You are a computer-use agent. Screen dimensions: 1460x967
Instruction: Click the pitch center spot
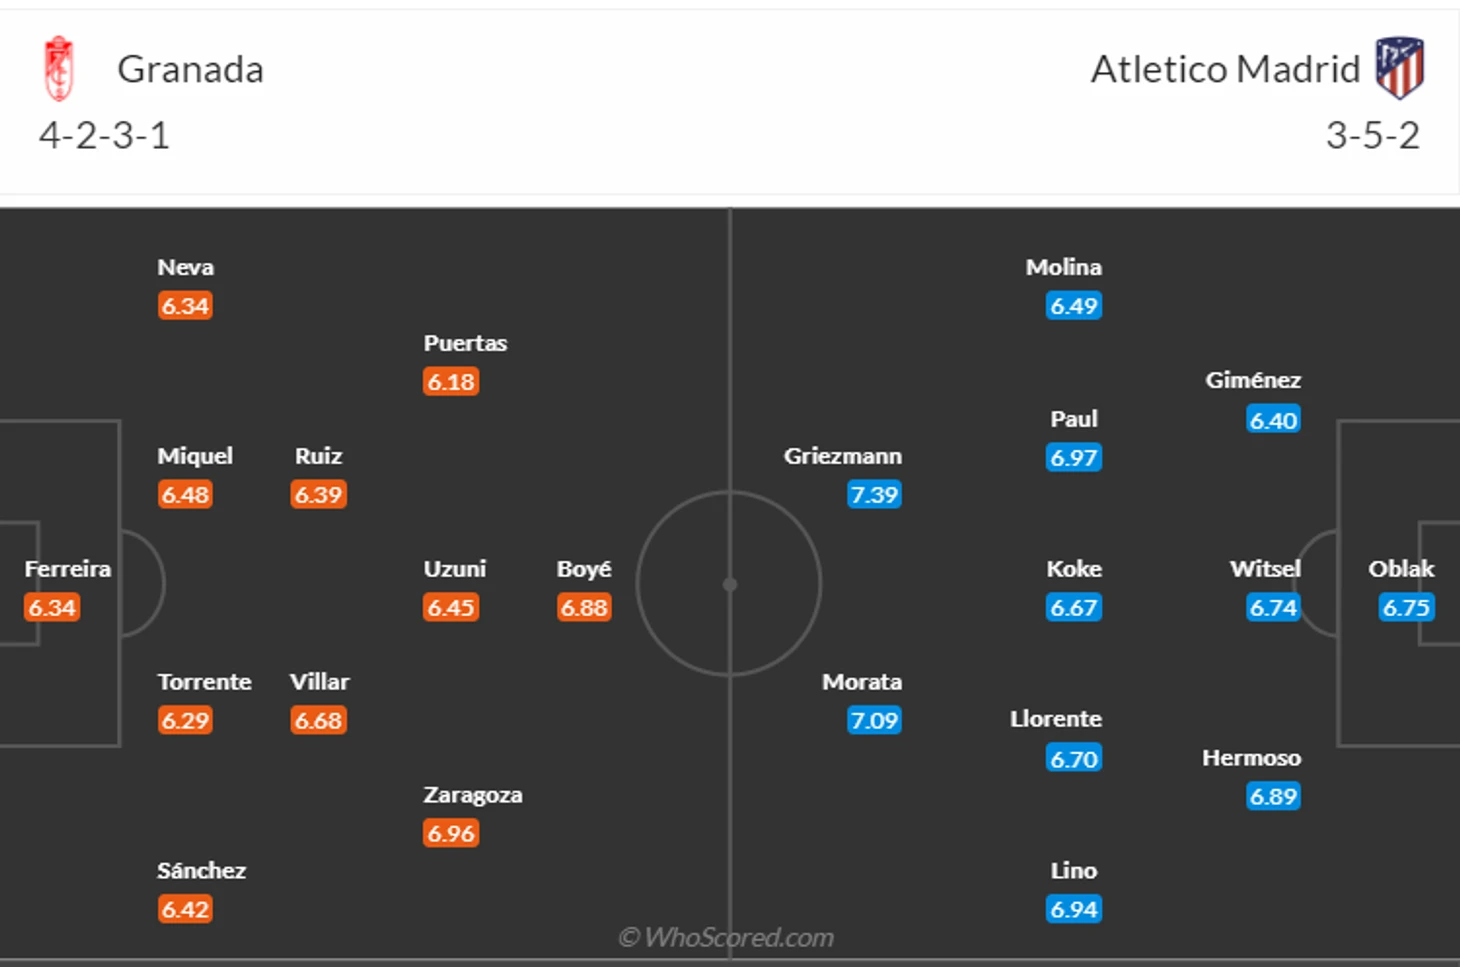click(730, 585)
